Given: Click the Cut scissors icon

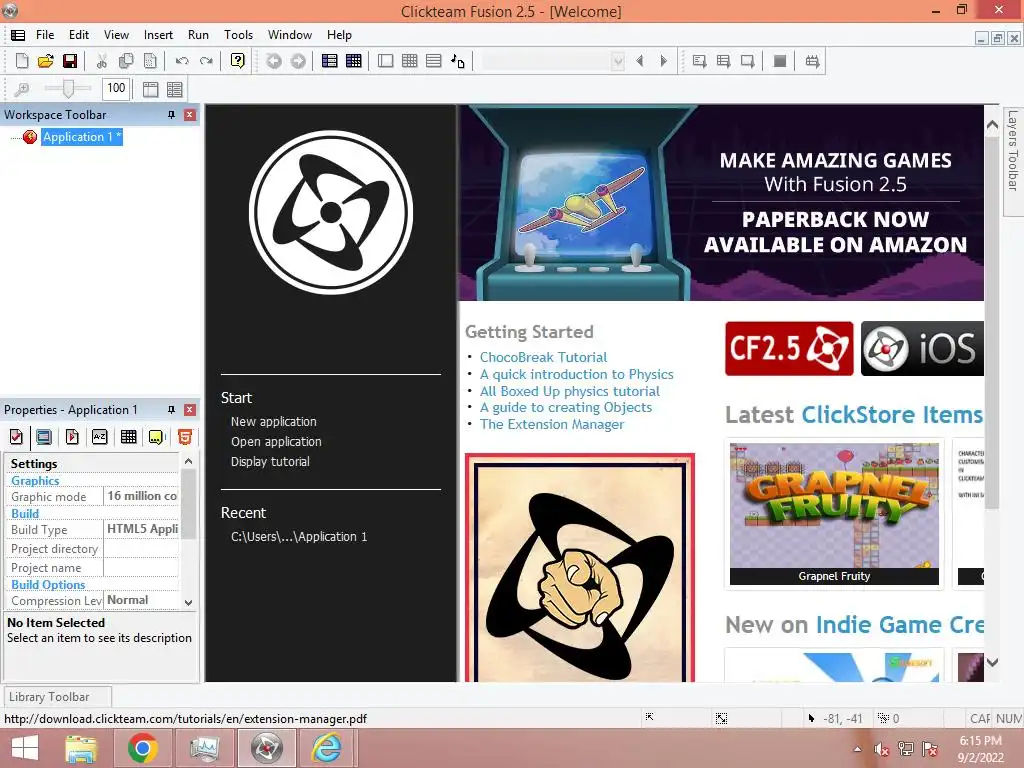Looking at the screenshot, I should tap(101, 61).
